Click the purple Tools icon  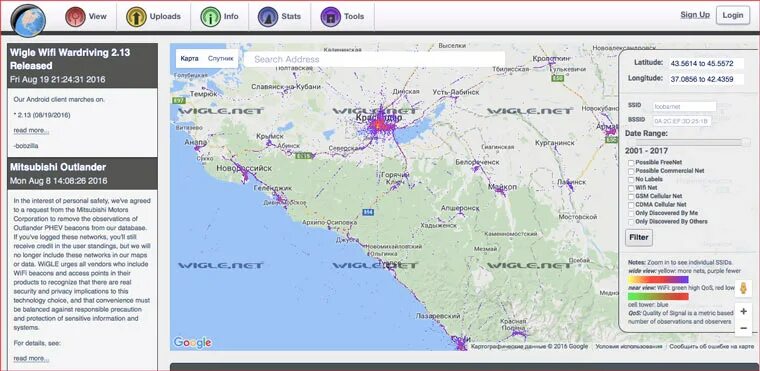[x=331, y=16]
